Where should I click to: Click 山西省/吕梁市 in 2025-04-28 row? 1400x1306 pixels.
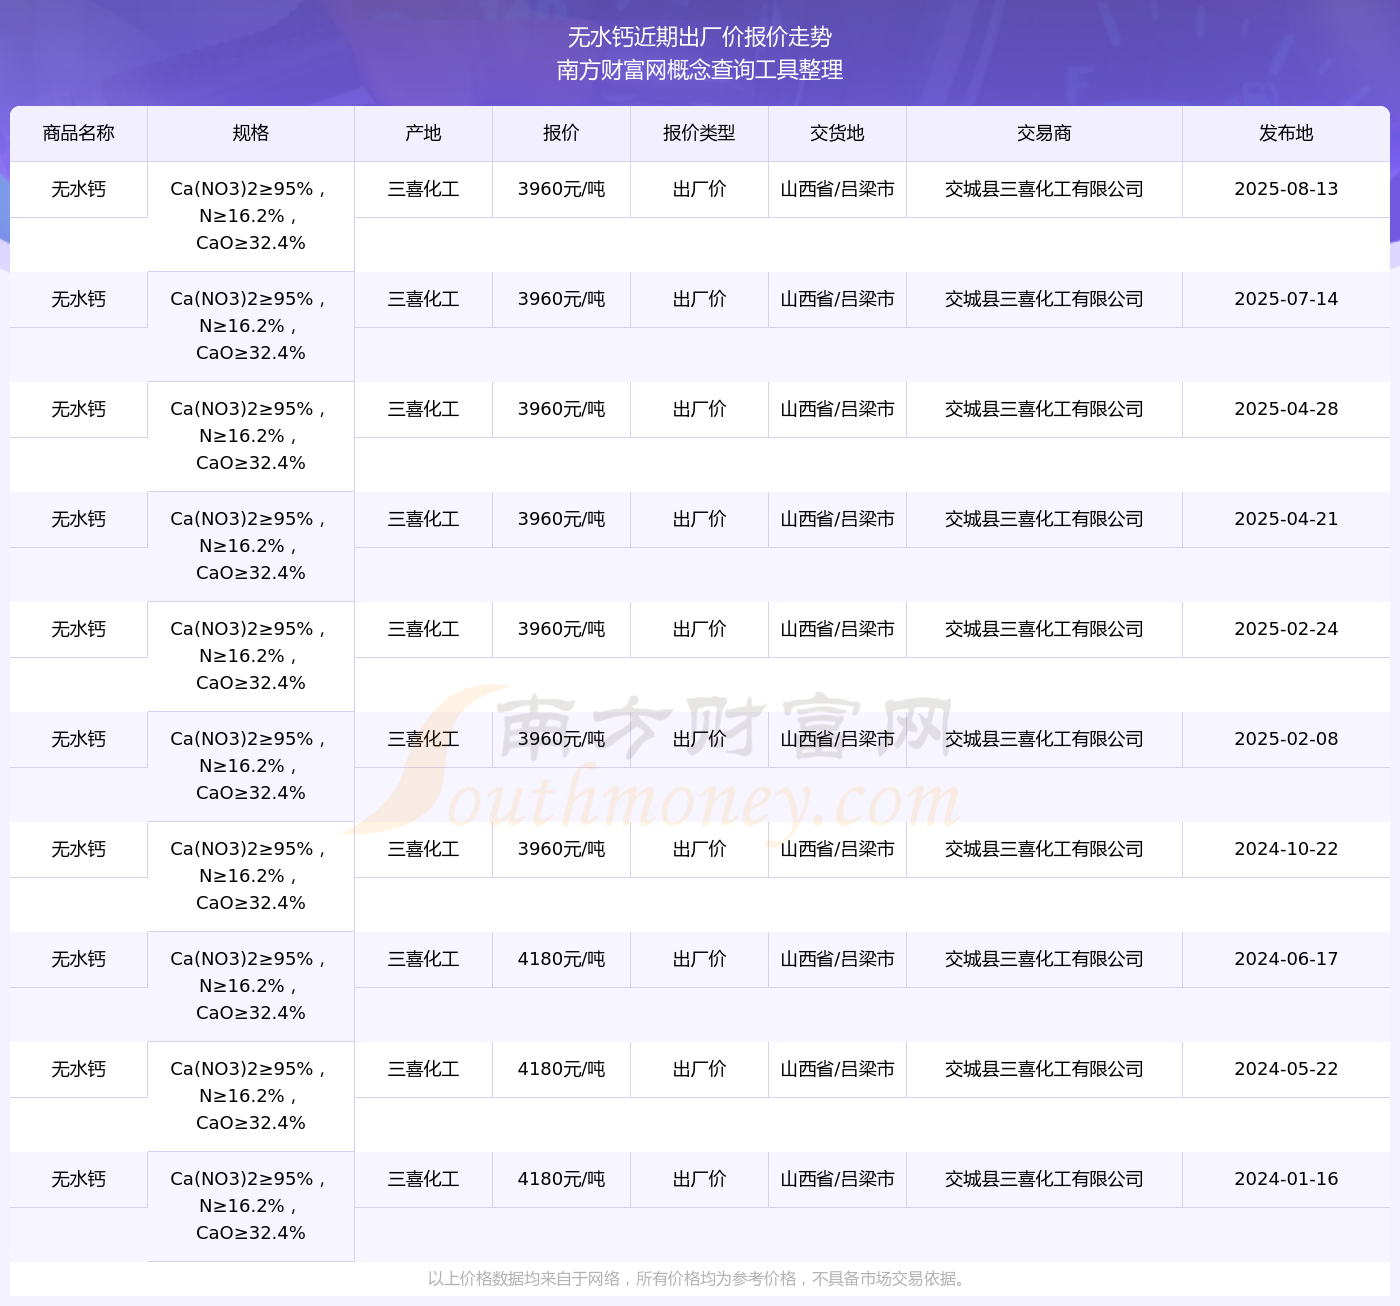(x=837, y=409)
